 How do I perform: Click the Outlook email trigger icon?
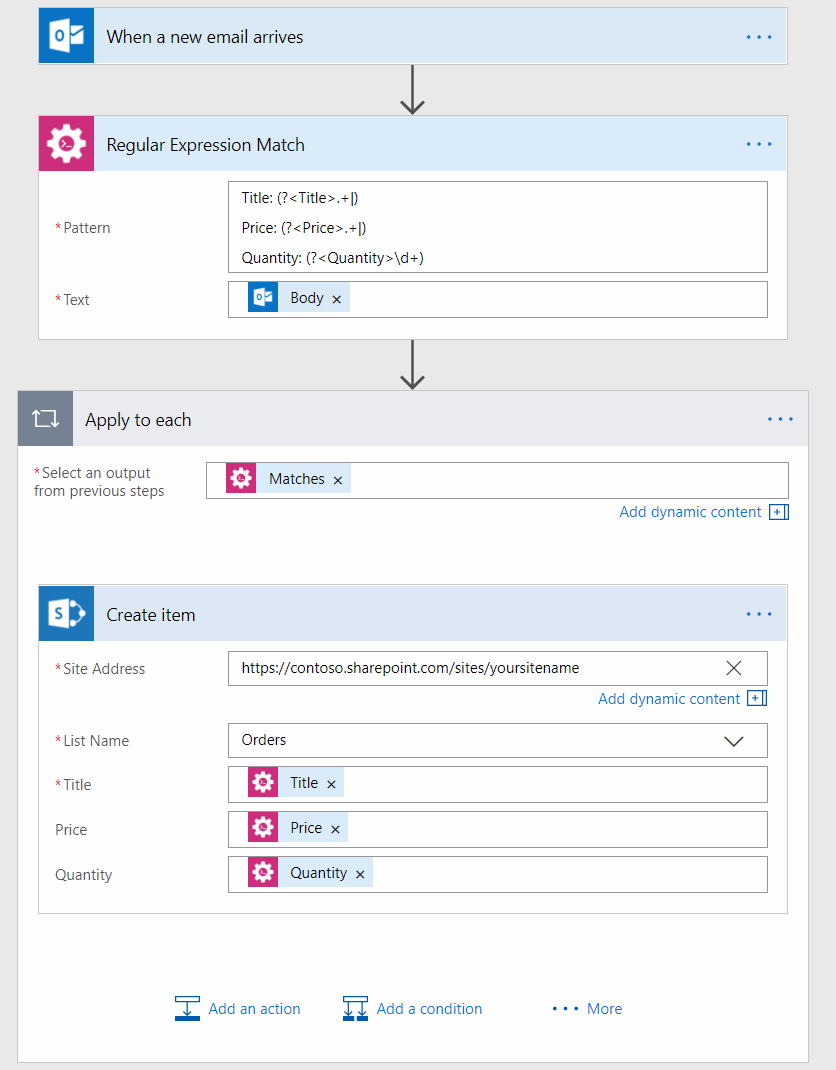tap(65, 36)
